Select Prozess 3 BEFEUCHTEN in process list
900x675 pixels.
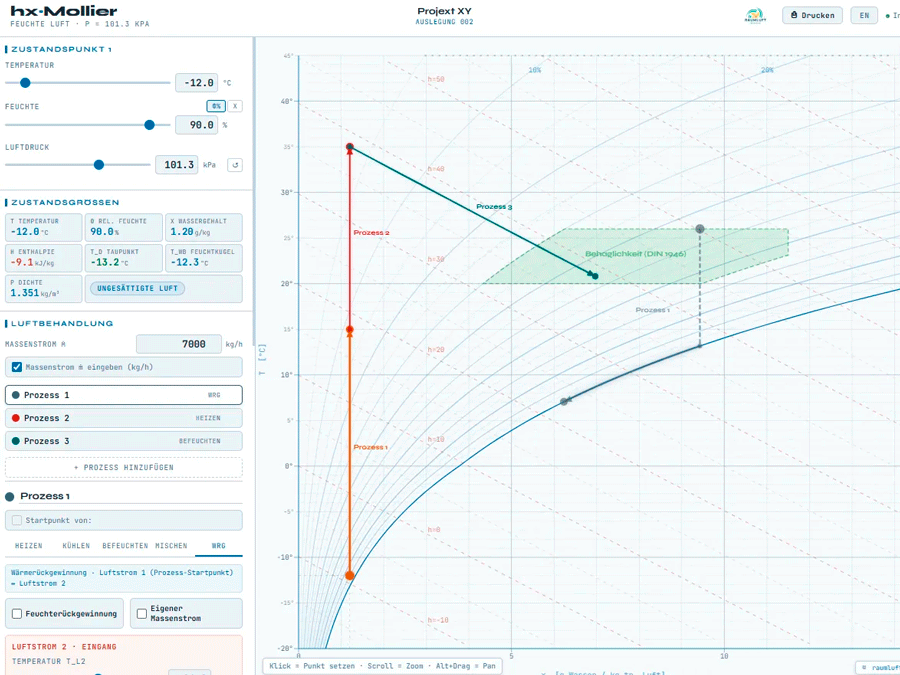(124, 441)
